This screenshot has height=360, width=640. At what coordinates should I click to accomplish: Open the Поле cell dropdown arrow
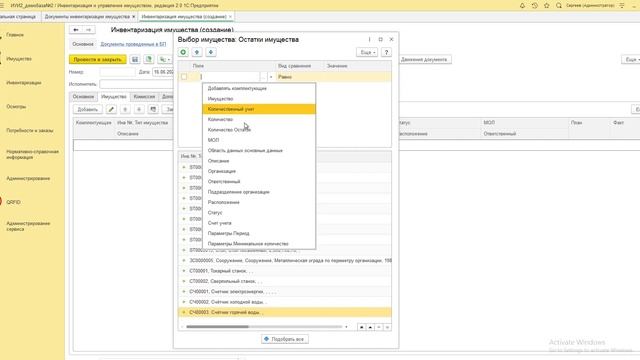click(271, 77)
